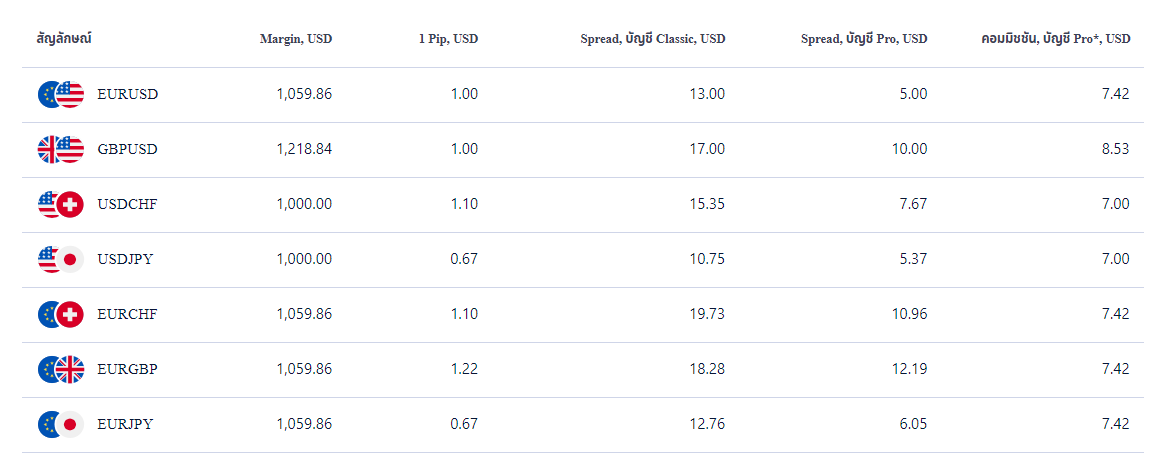Click the EURCHF flag pair icon
The height and width of the screenshot is (453, 1174).
pyautogui.click(x=61, y=314)
